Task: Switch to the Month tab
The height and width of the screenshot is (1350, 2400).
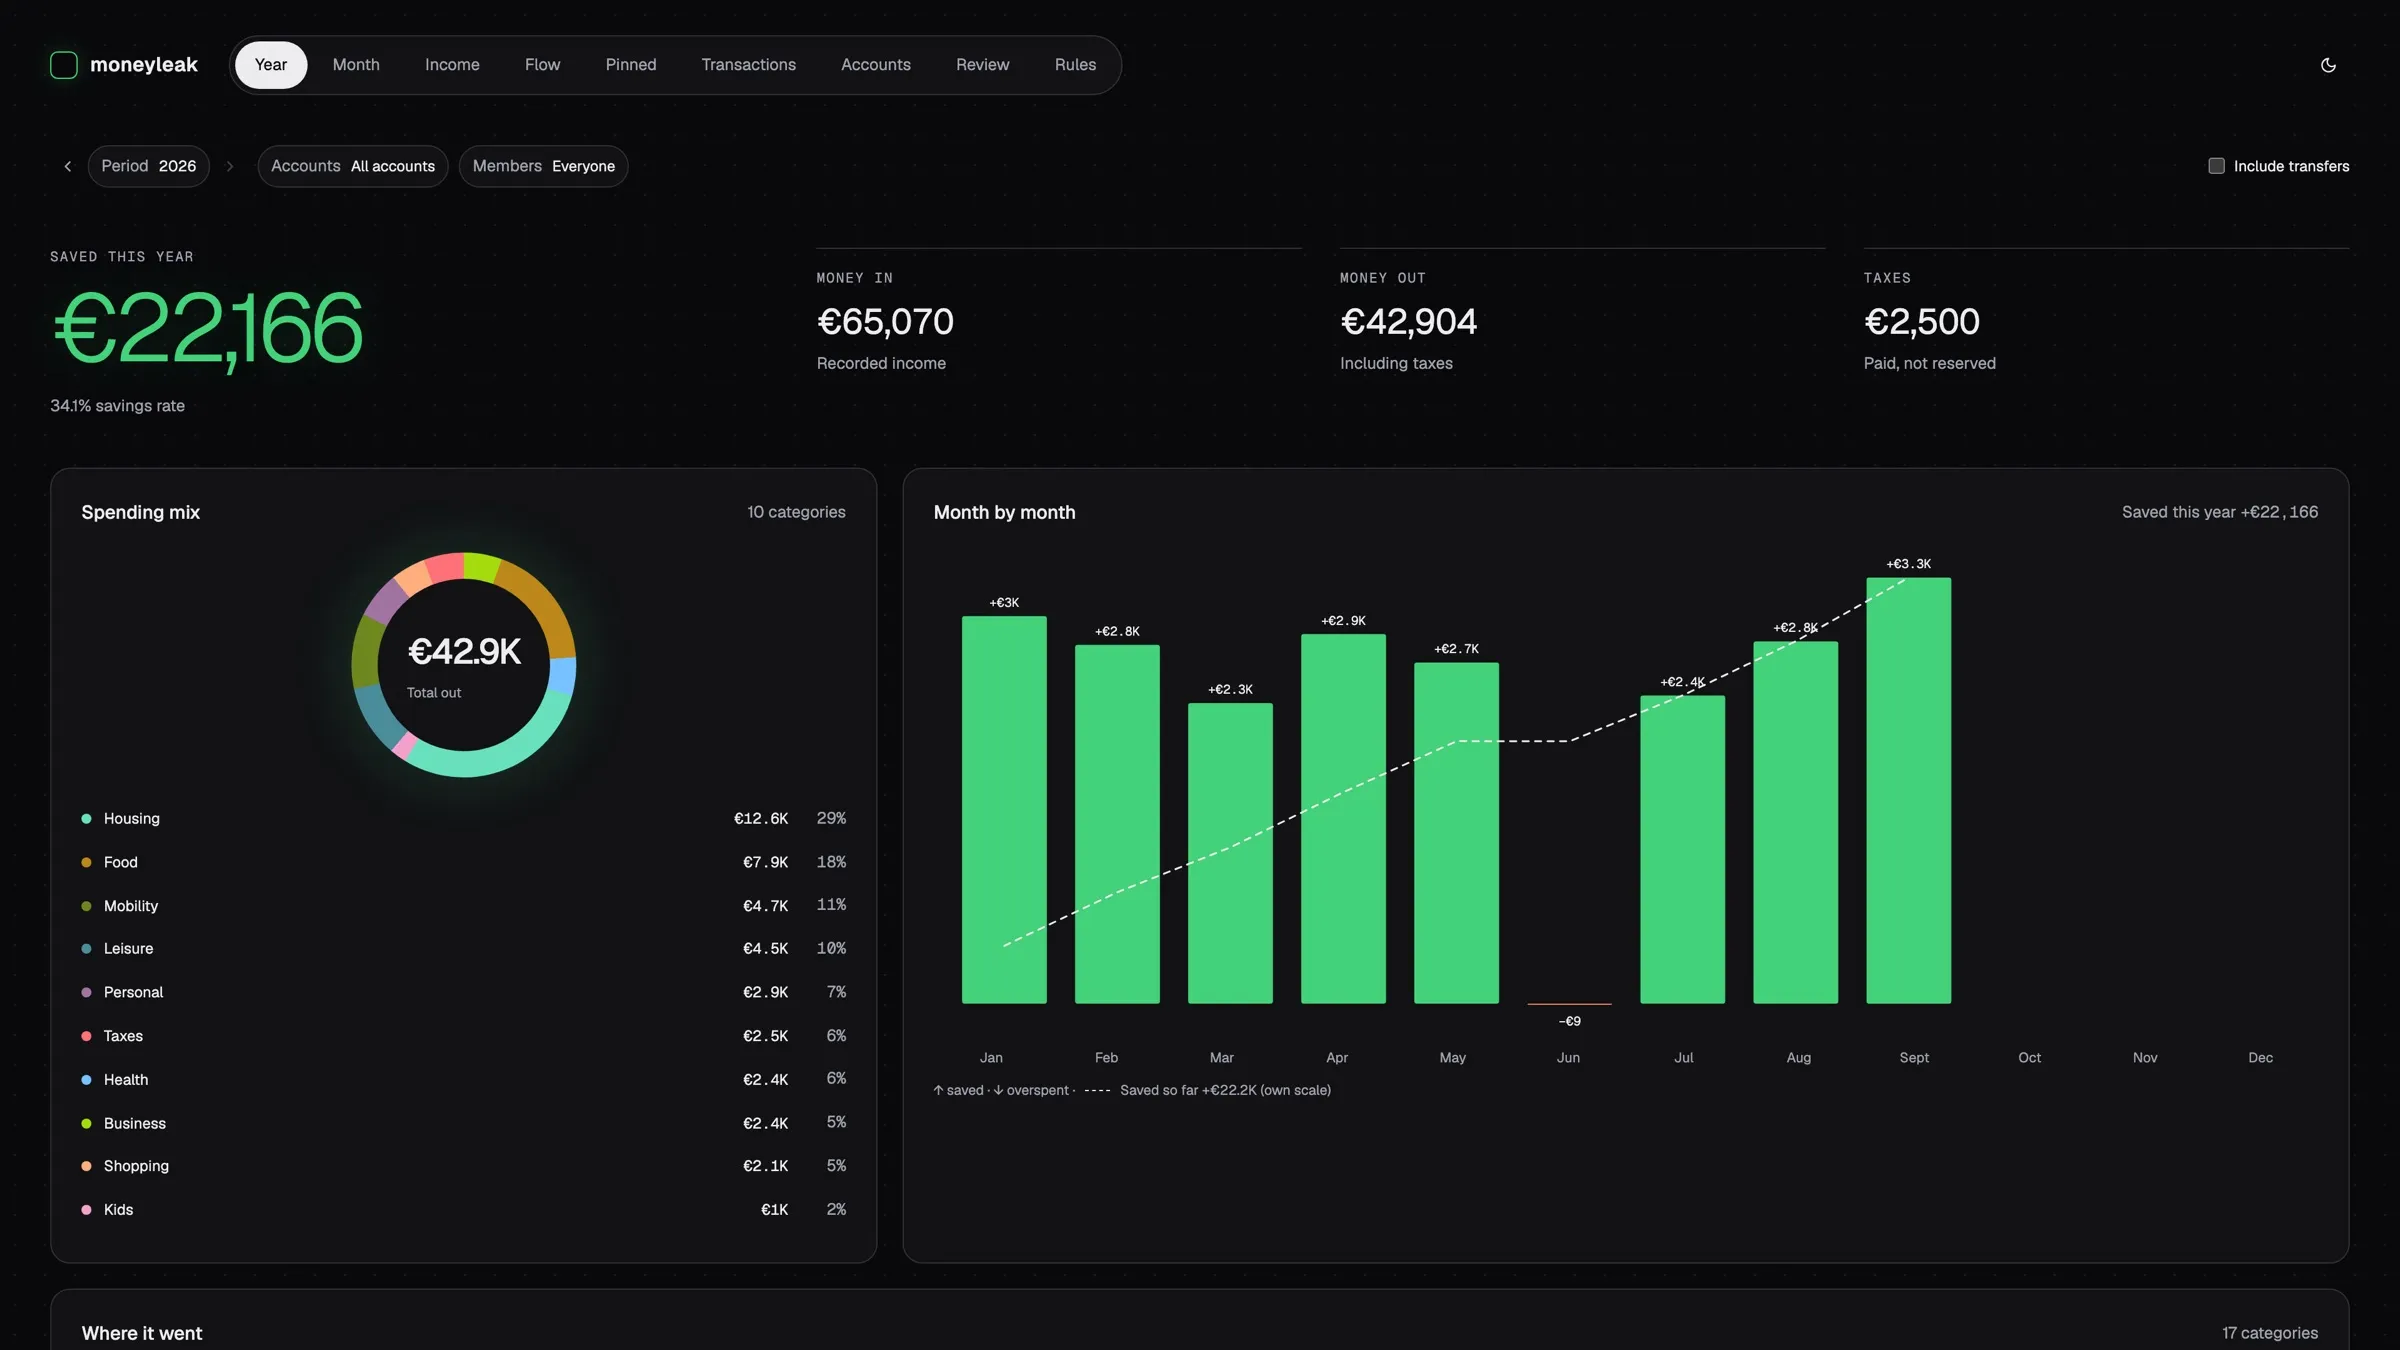Action: tap(356, 65)
